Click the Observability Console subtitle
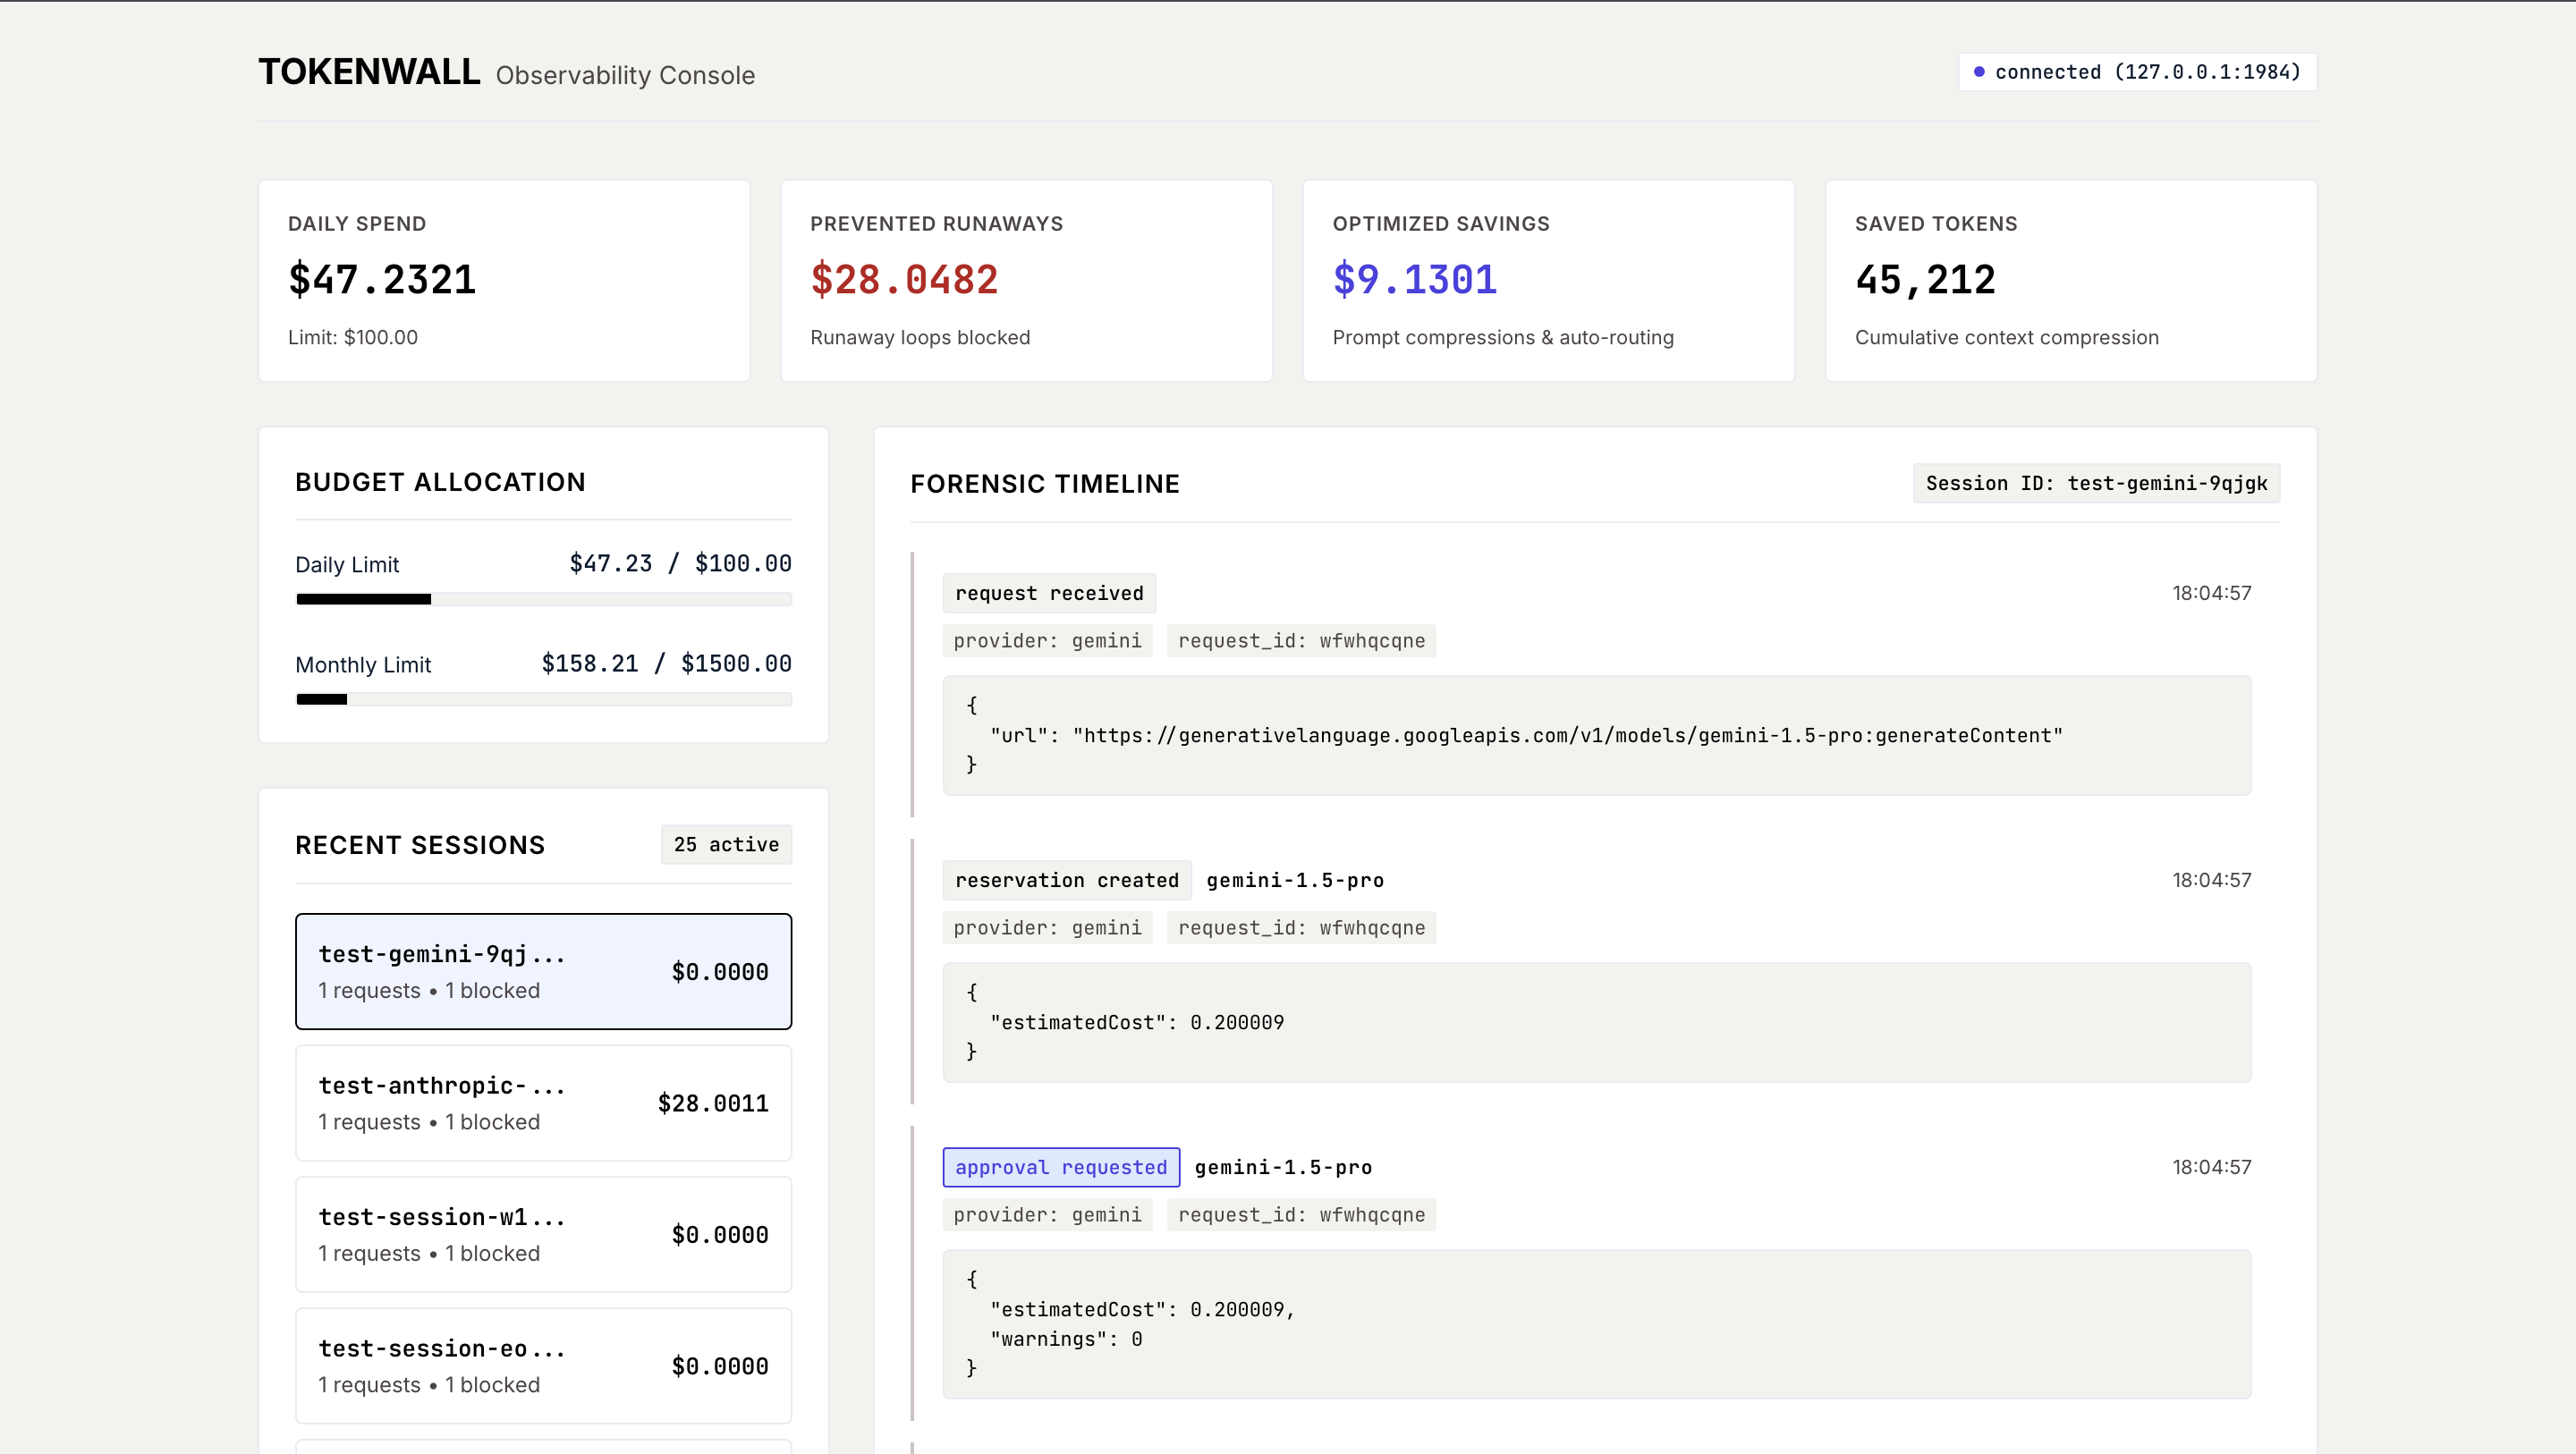Viewport: 2576px width, 1454px height. (625, 75)
